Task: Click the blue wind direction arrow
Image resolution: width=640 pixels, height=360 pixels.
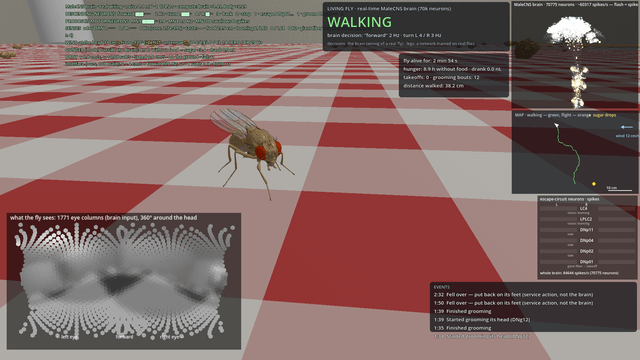Action: 626,127
